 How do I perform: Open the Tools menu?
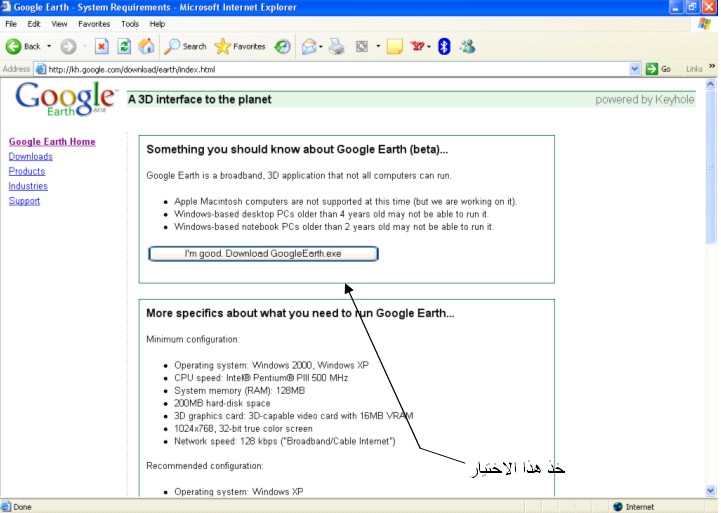point(130,23)
